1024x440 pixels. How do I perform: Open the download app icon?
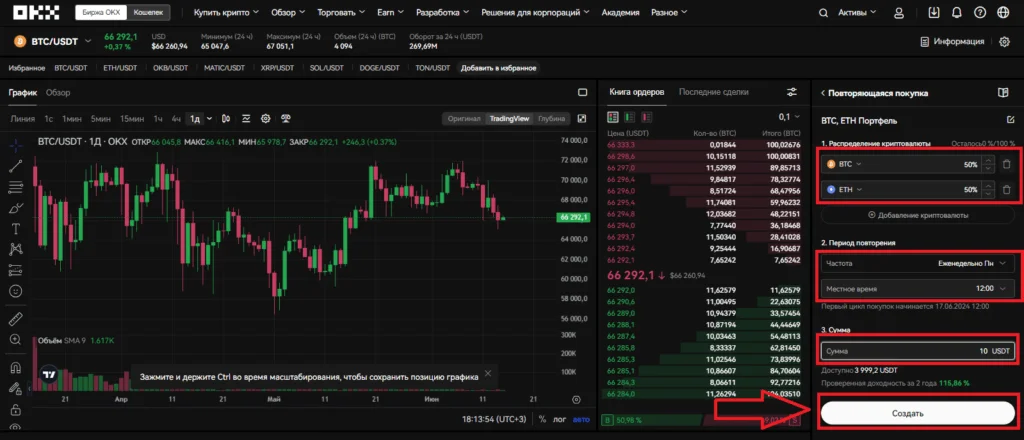[x=935, y=12]
